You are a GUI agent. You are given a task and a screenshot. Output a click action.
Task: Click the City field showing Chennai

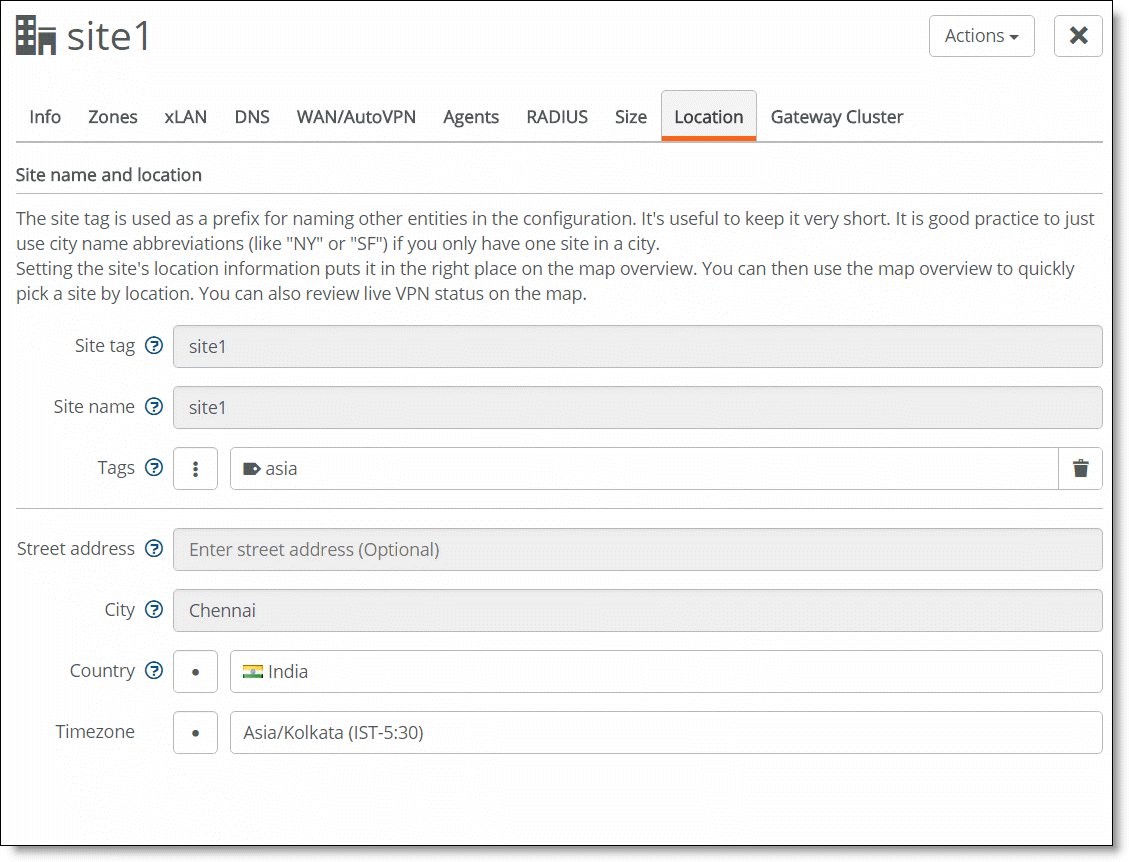pyautogui.click(x=637, y=611)
